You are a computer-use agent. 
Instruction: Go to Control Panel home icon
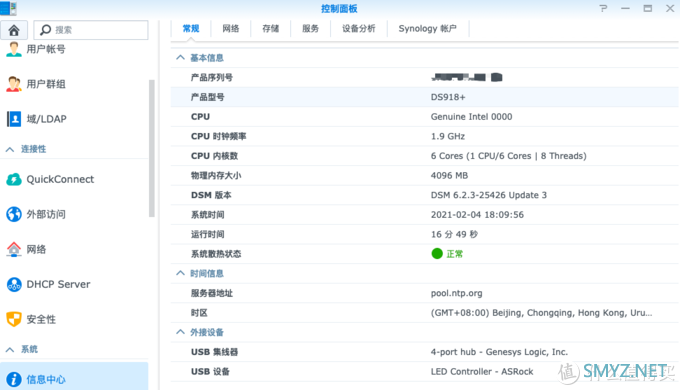(x=14, y=30)
